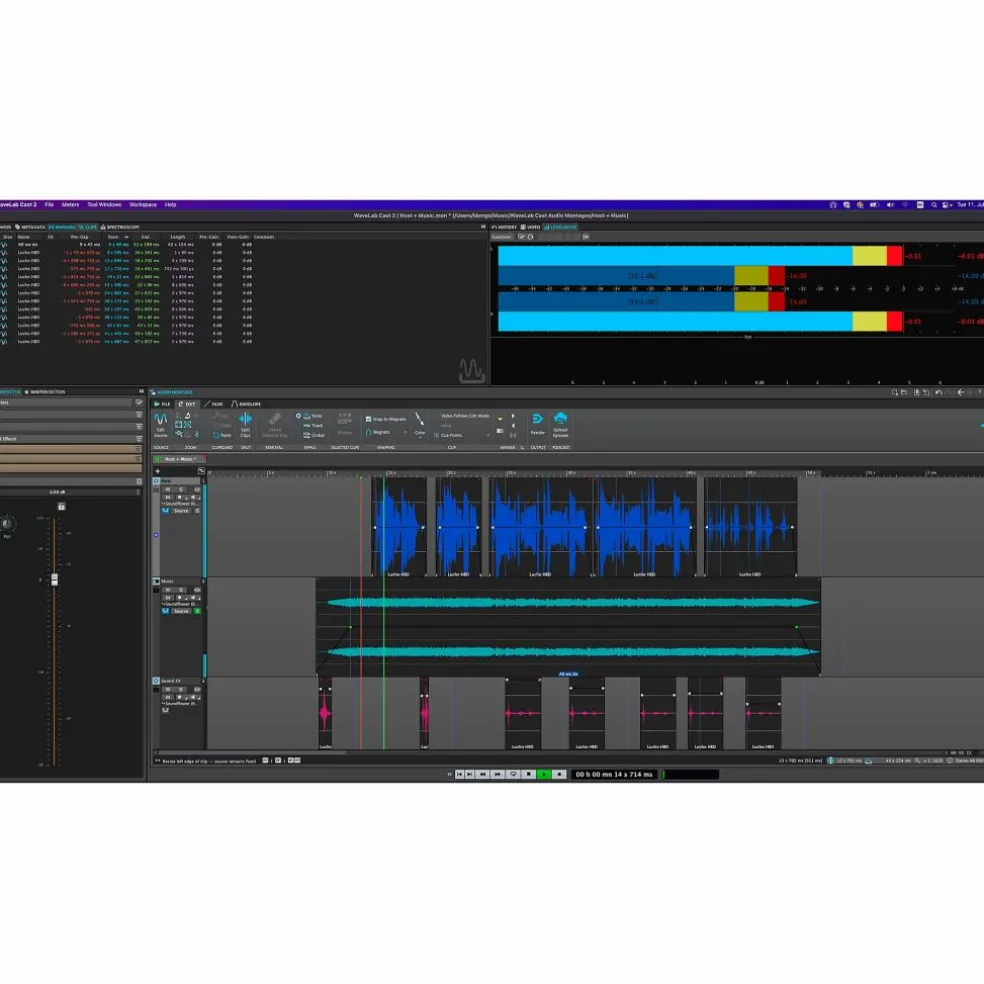The width and height of the screenshot is (984, 984).
Task: Click the Pan knob in Master Section
Action: 8,524
